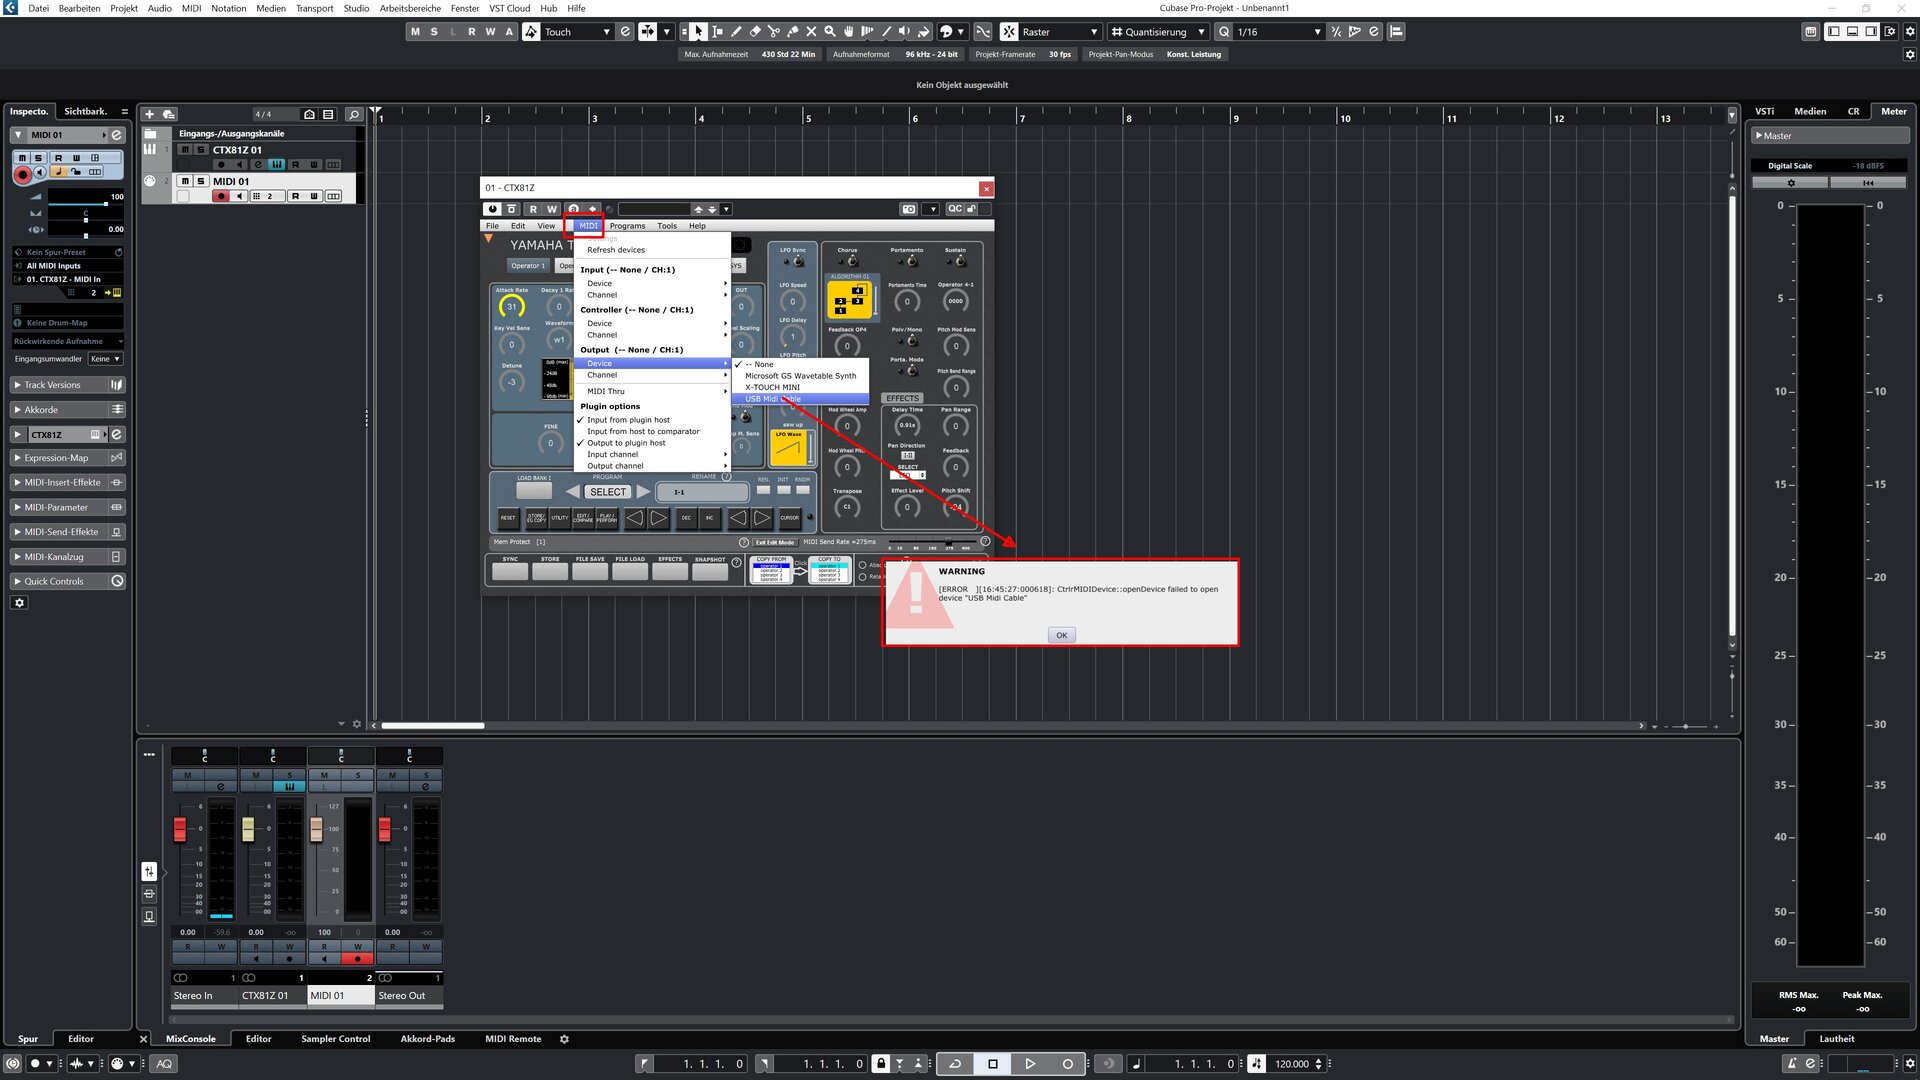Toggle 'Input from host to comparator' option
This screenshot has height=1080, width=1920.
click(x=643, y=432)
